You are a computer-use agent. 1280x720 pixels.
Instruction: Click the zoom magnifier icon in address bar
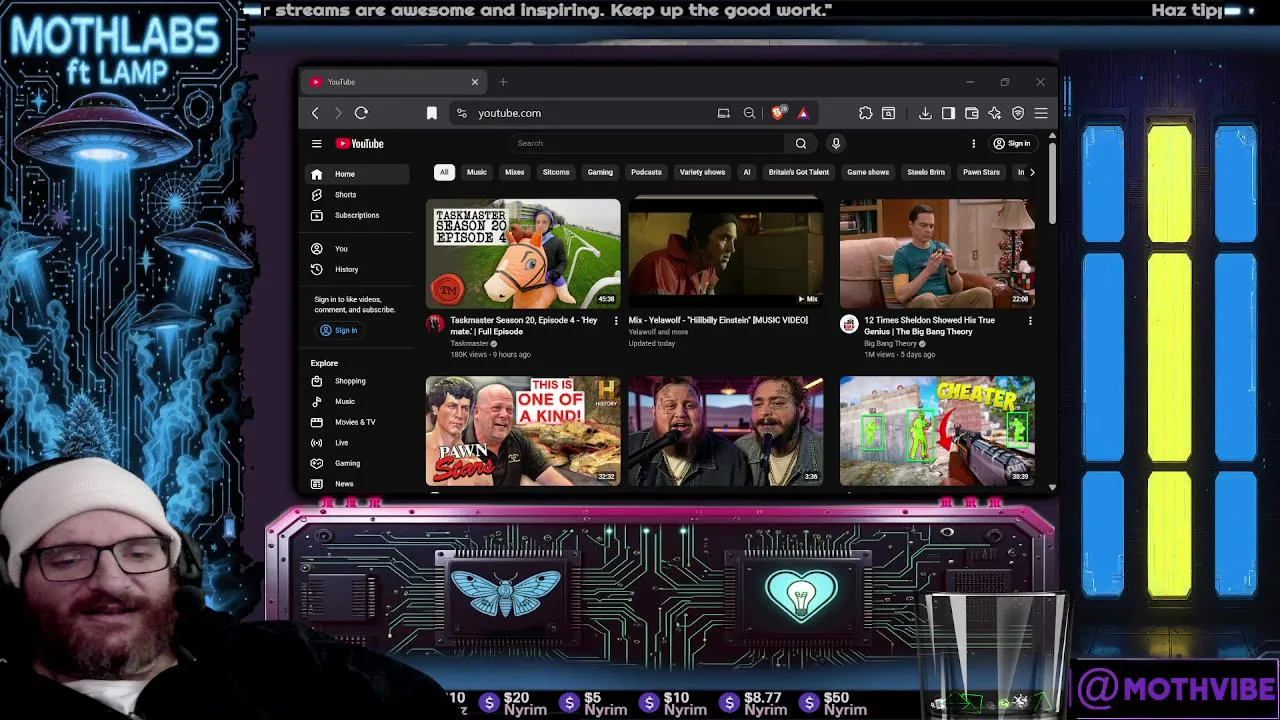coord(749,113)
